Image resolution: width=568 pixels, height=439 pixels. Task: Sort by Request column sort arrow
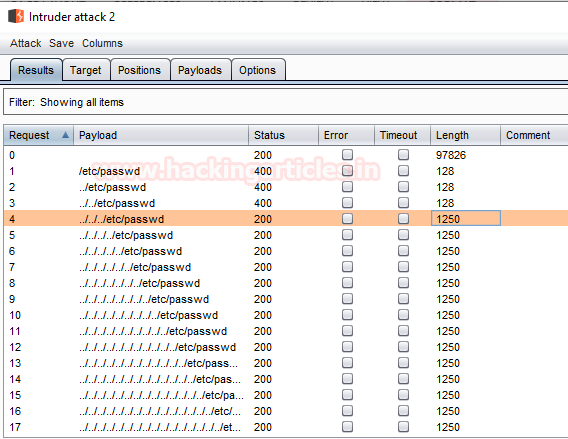(65, 135)
